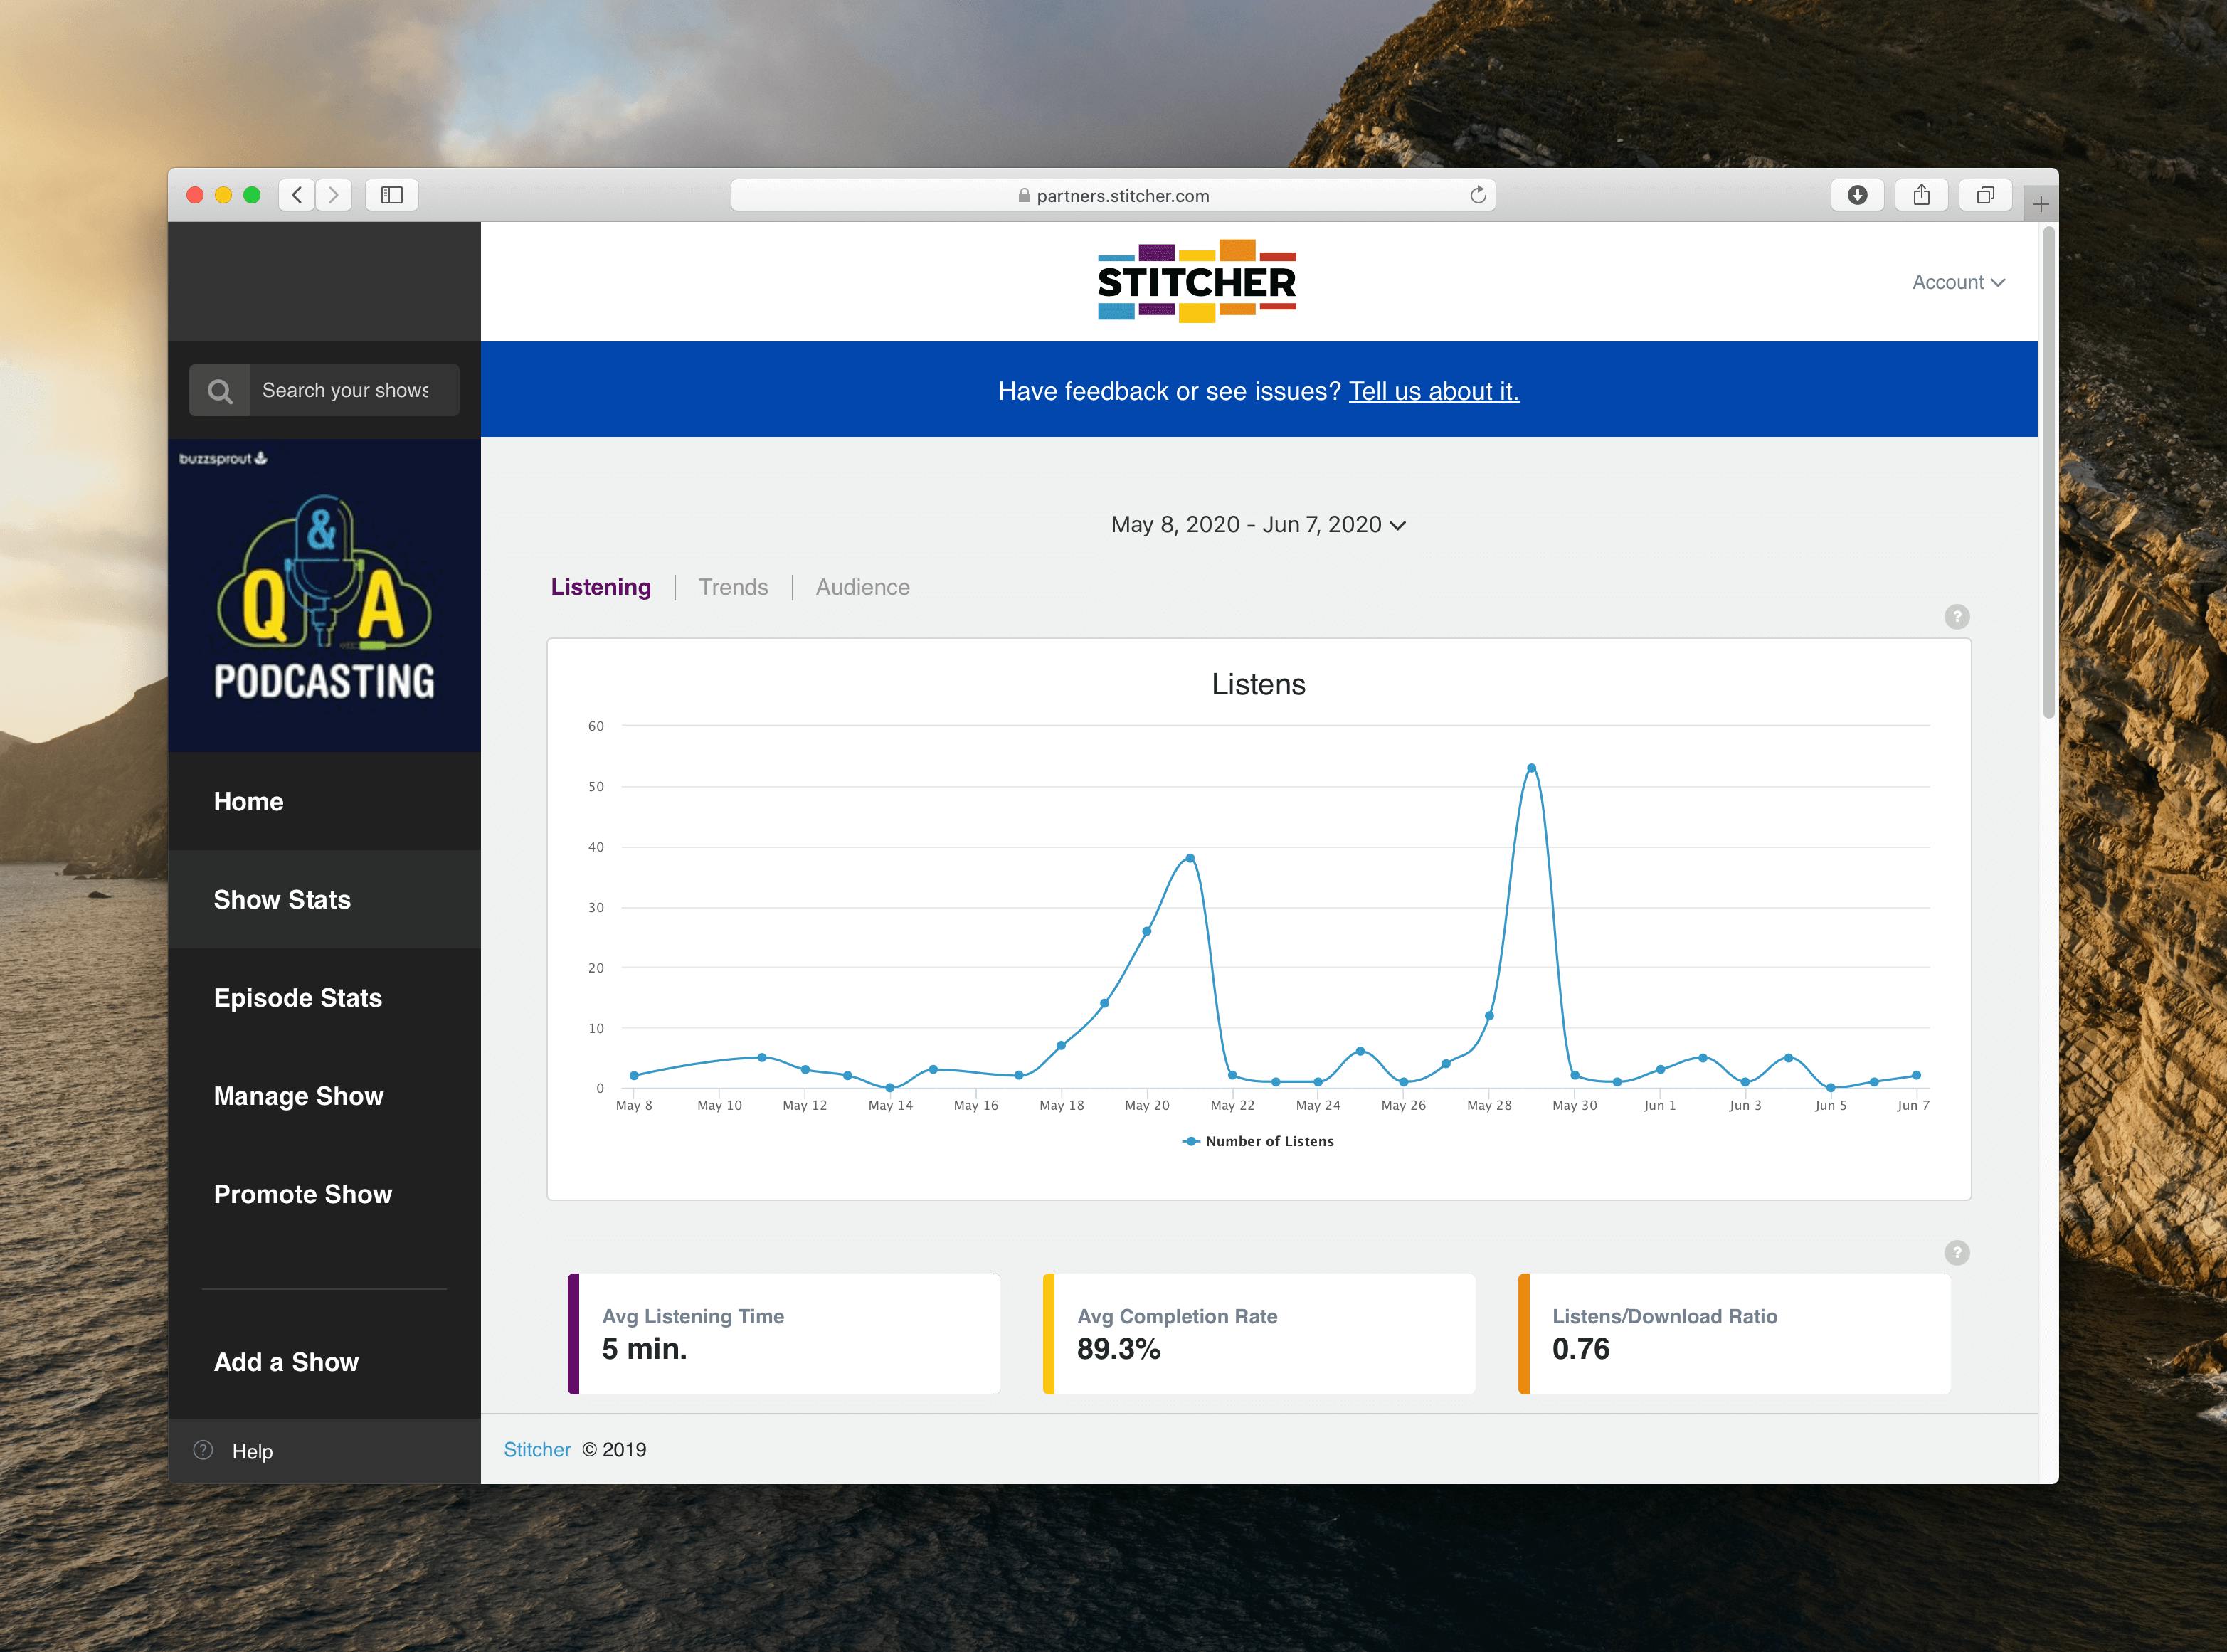Click the download icon in browser toolbar
Viewport: 2227px width, 1652px height.
(x=1859, y=194)
